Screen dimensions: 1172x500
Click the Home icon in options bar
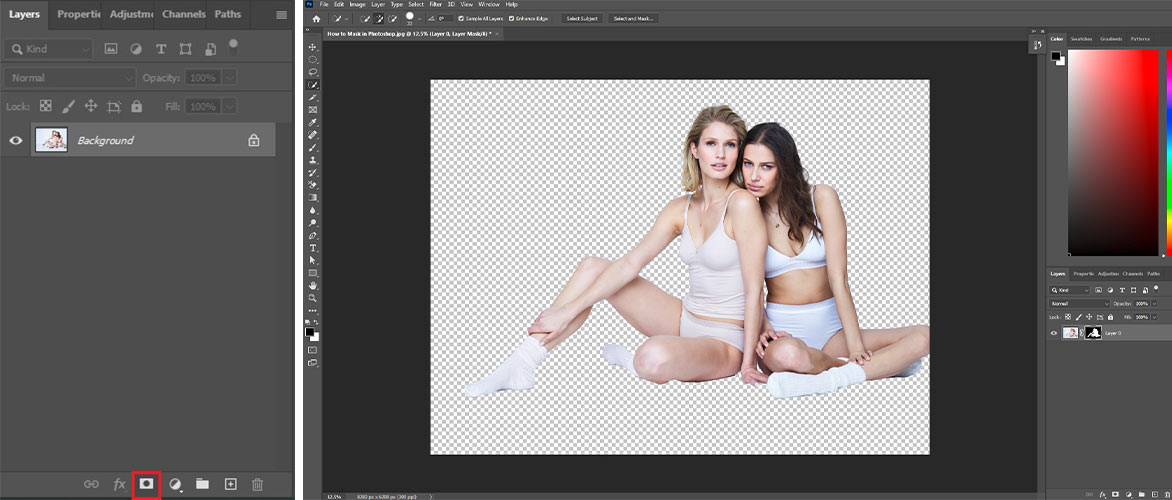coord(316,19)
